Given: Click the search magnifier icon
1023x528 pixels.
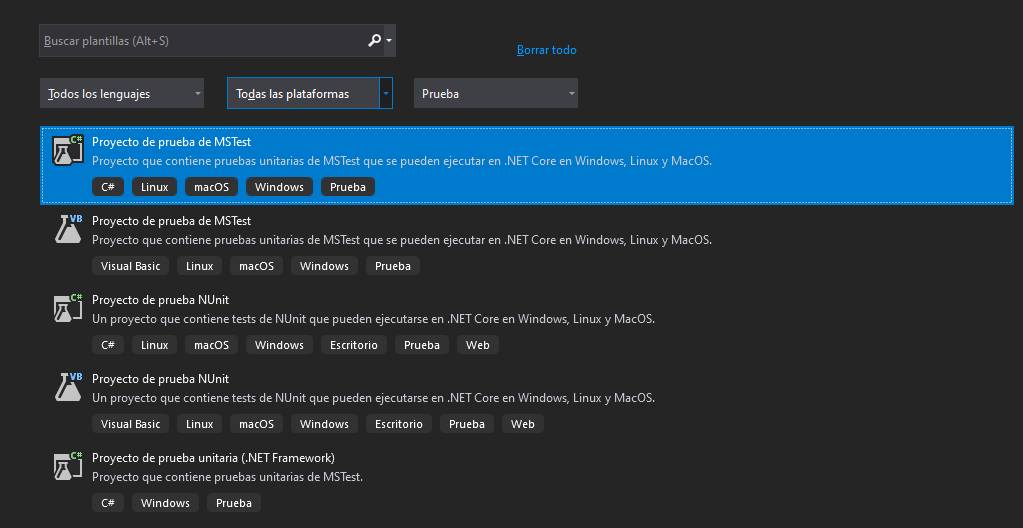Looking at the screenshot, I should point(374,40).
